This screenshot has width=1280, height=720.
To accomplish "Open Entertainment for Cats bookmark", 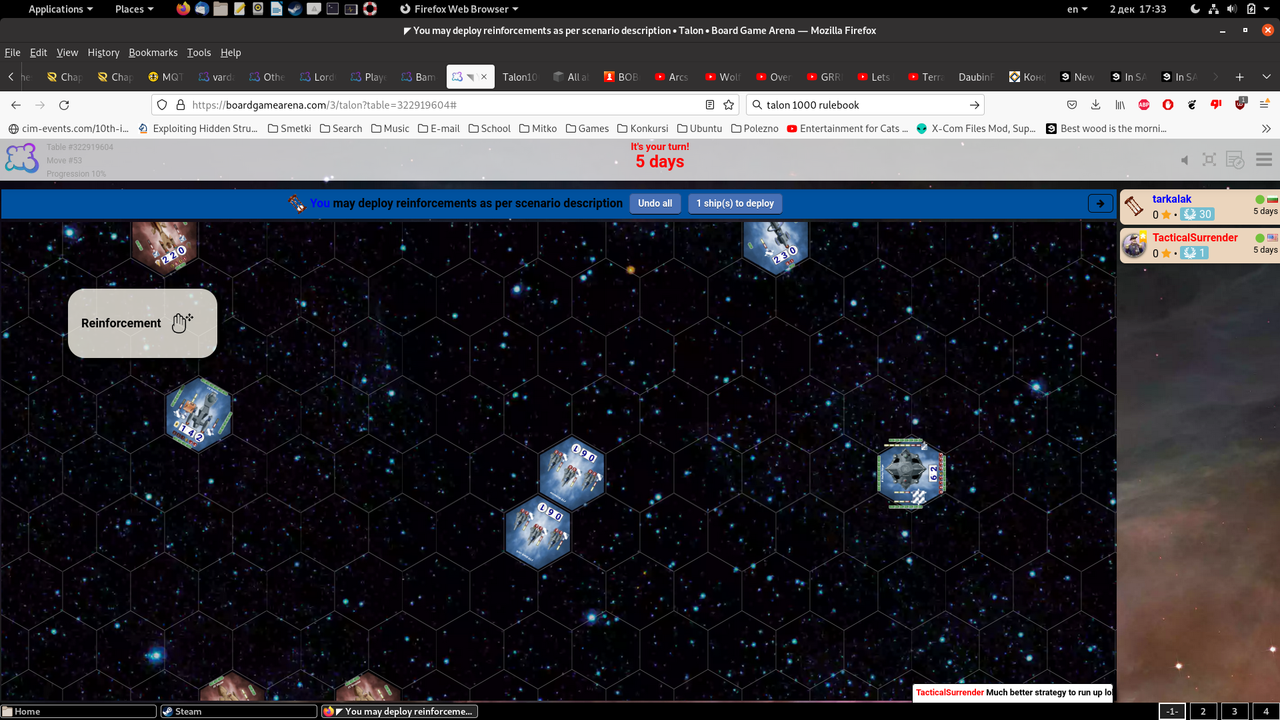I will (847, 128).
